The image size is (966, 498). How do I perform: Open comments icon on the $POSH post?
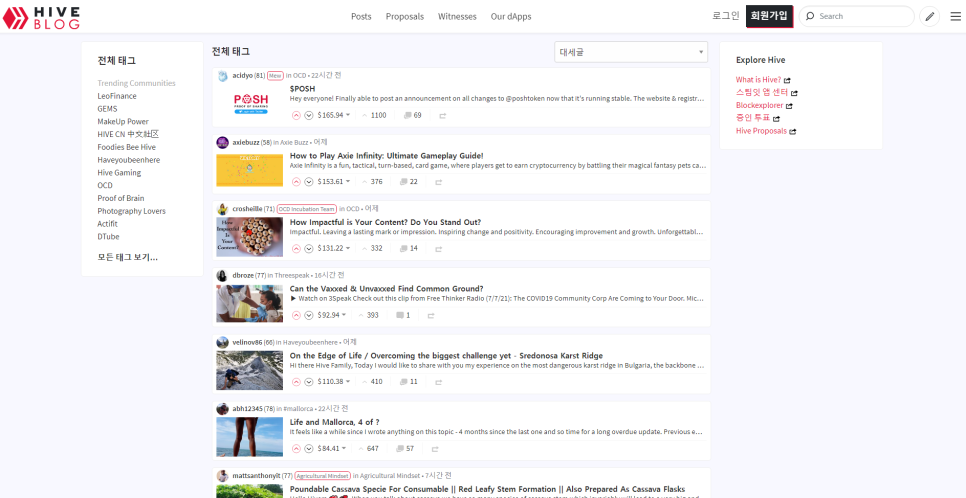407,115
